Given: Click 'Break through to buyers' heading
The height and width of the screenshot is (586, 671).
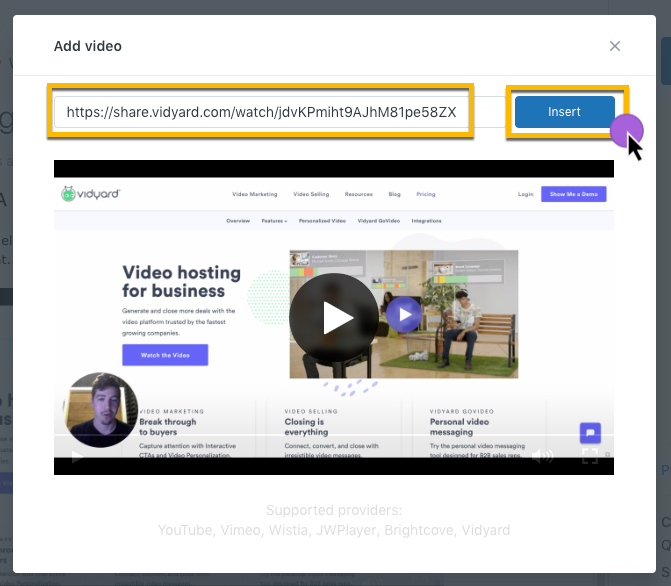Looking at the screenshot, I should pos(168,427).
